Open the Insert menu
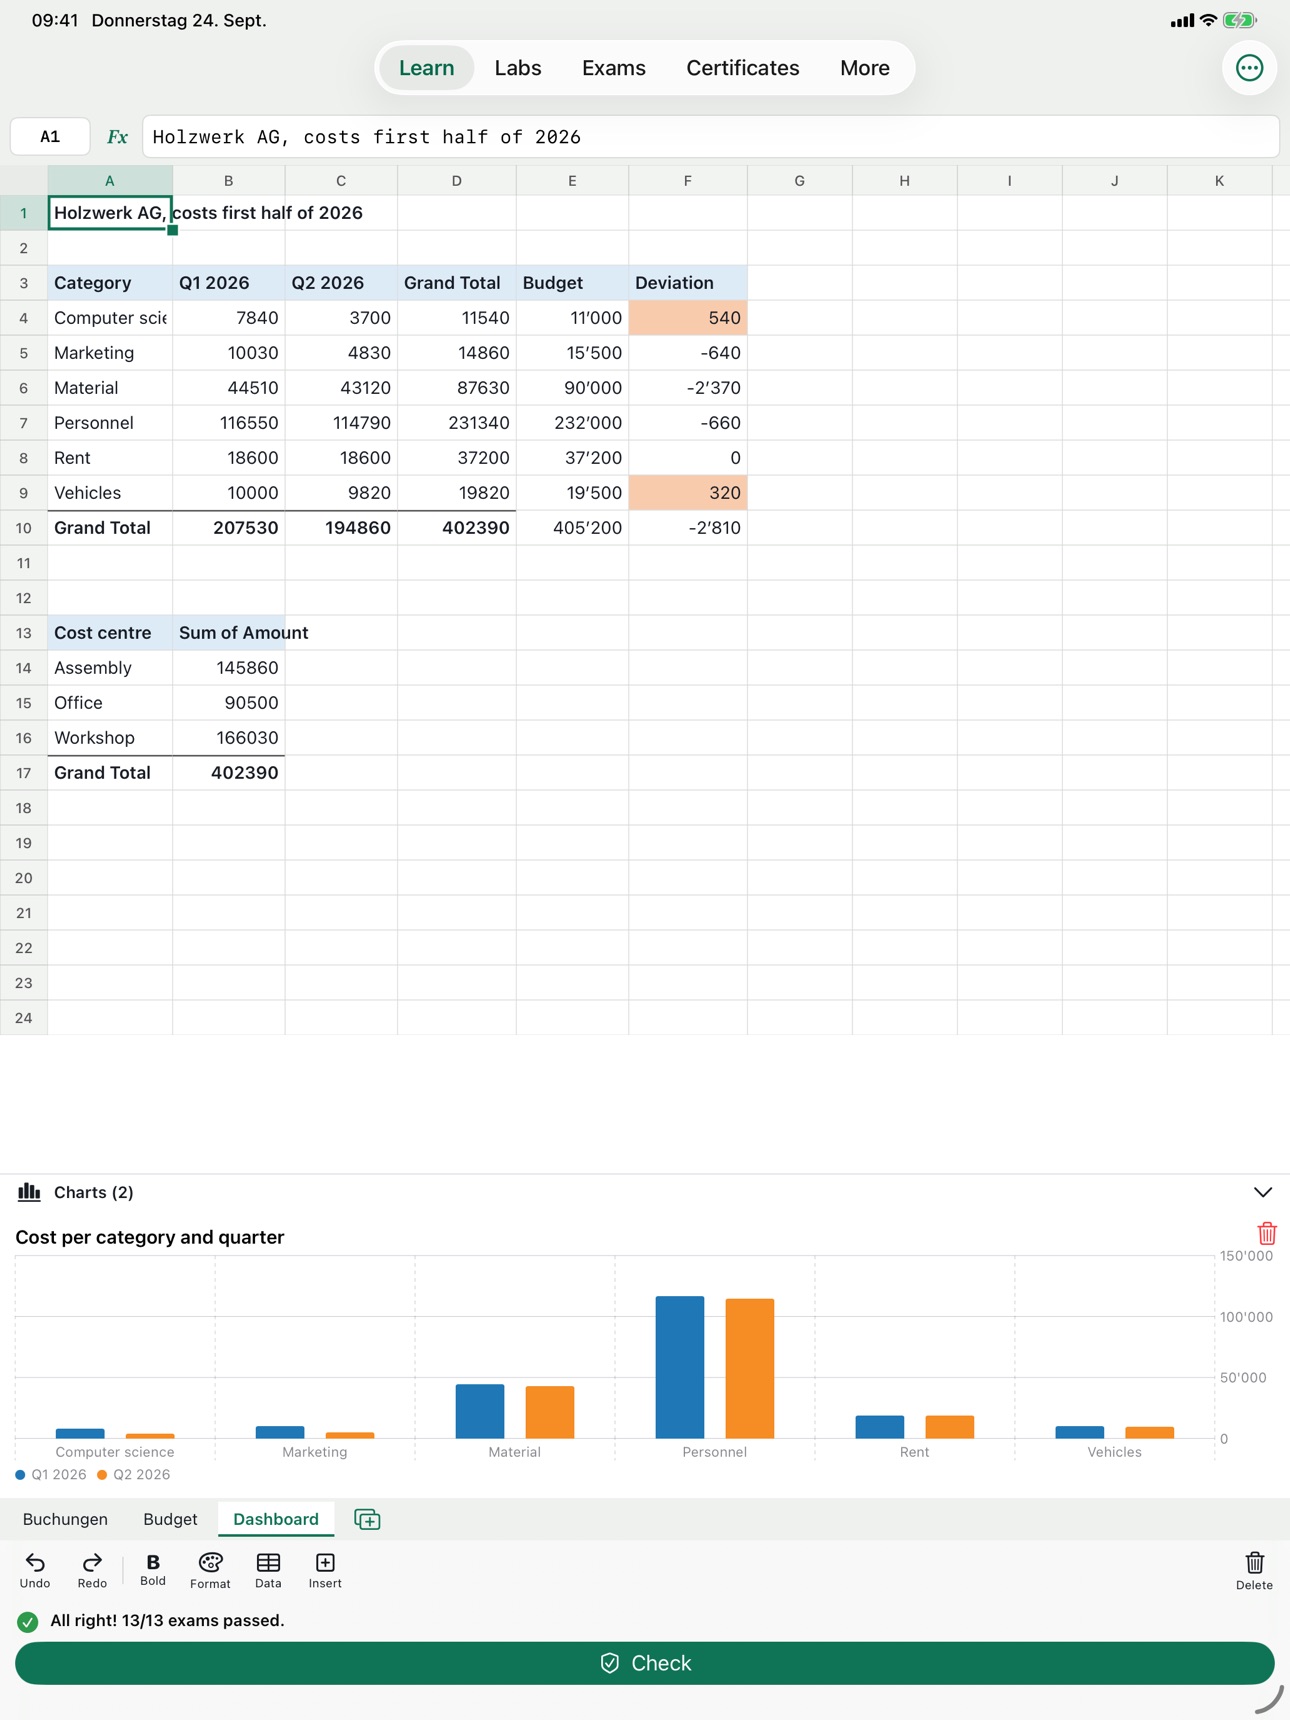This screenshot has height=1720, width=1290. pyautogui.click(x=325, y=1569)
